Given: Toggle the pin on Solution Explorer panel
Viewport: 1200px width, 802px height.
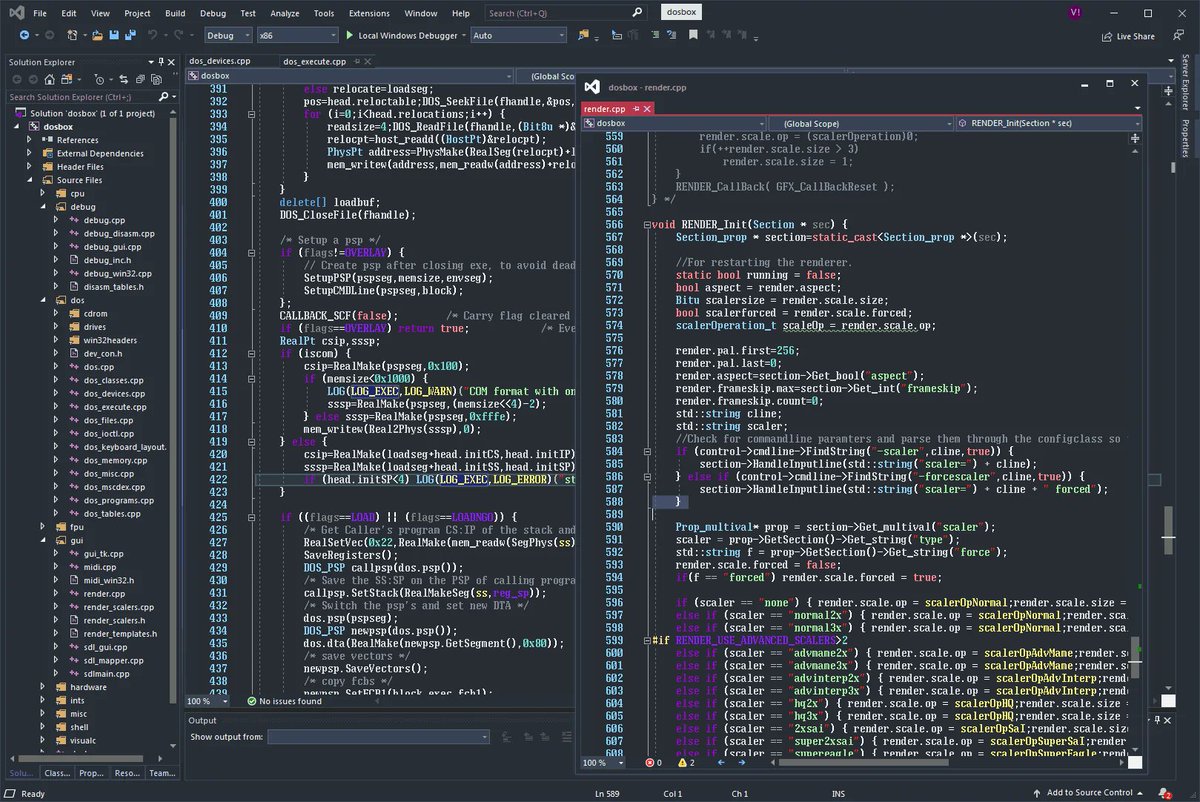Looking at the screenshot, I should pyautogui.click(x=161, y=62).
